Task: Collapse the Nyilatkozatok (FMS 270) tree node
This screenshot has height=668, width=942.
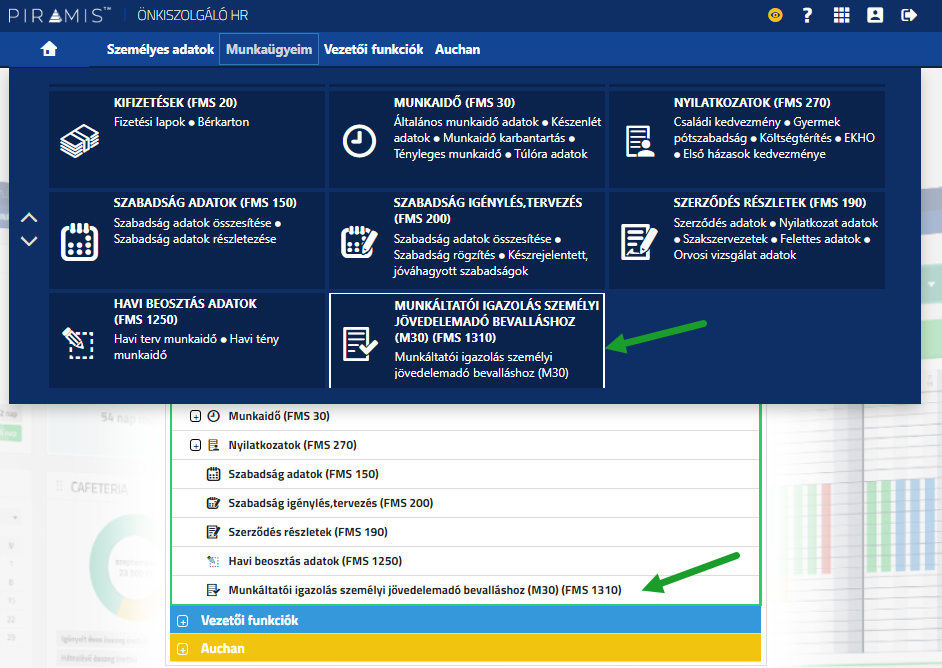Action: (x=195, y=445)
